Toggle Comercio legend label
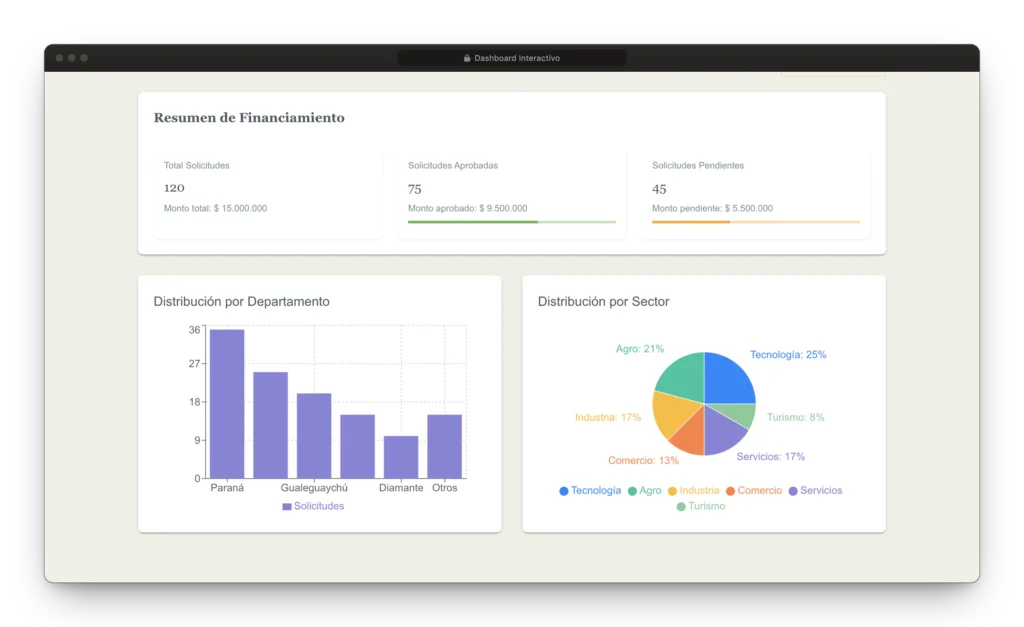Image resolution: width=1024 pixels, height=627 pixels. [760, 490]
